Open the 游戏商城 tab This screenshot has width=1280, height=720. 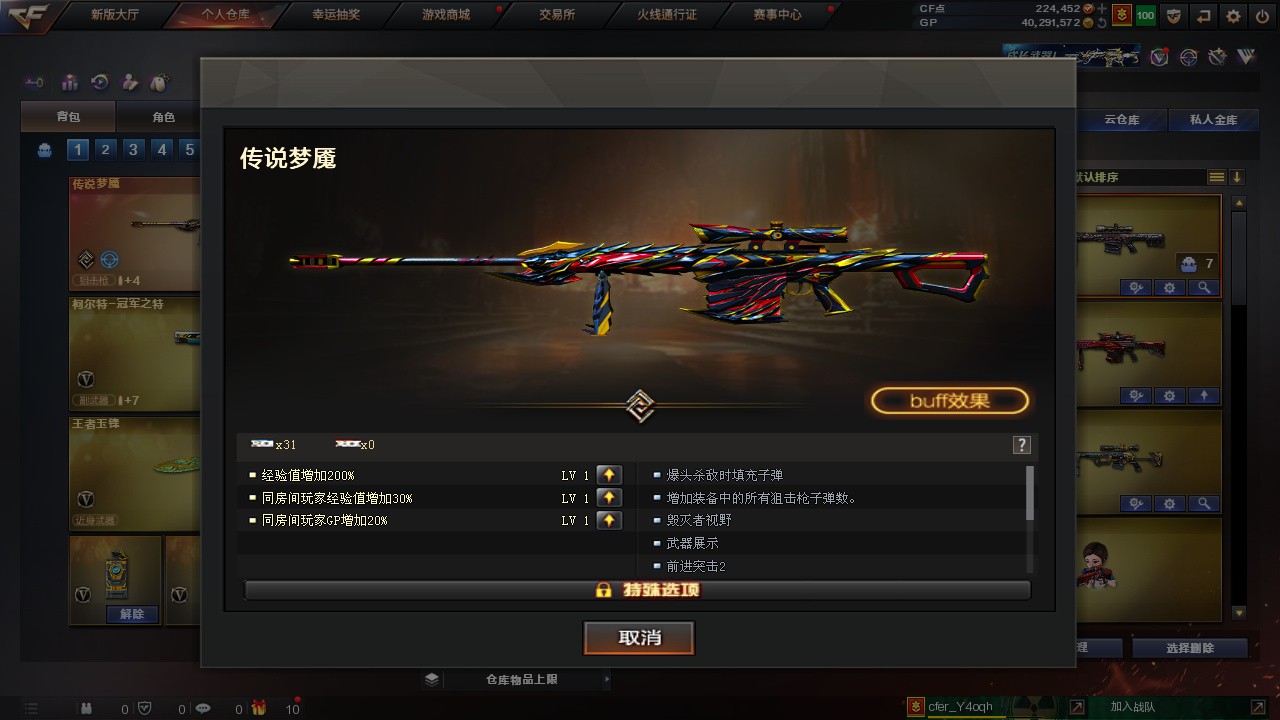[x=446, y=15]
